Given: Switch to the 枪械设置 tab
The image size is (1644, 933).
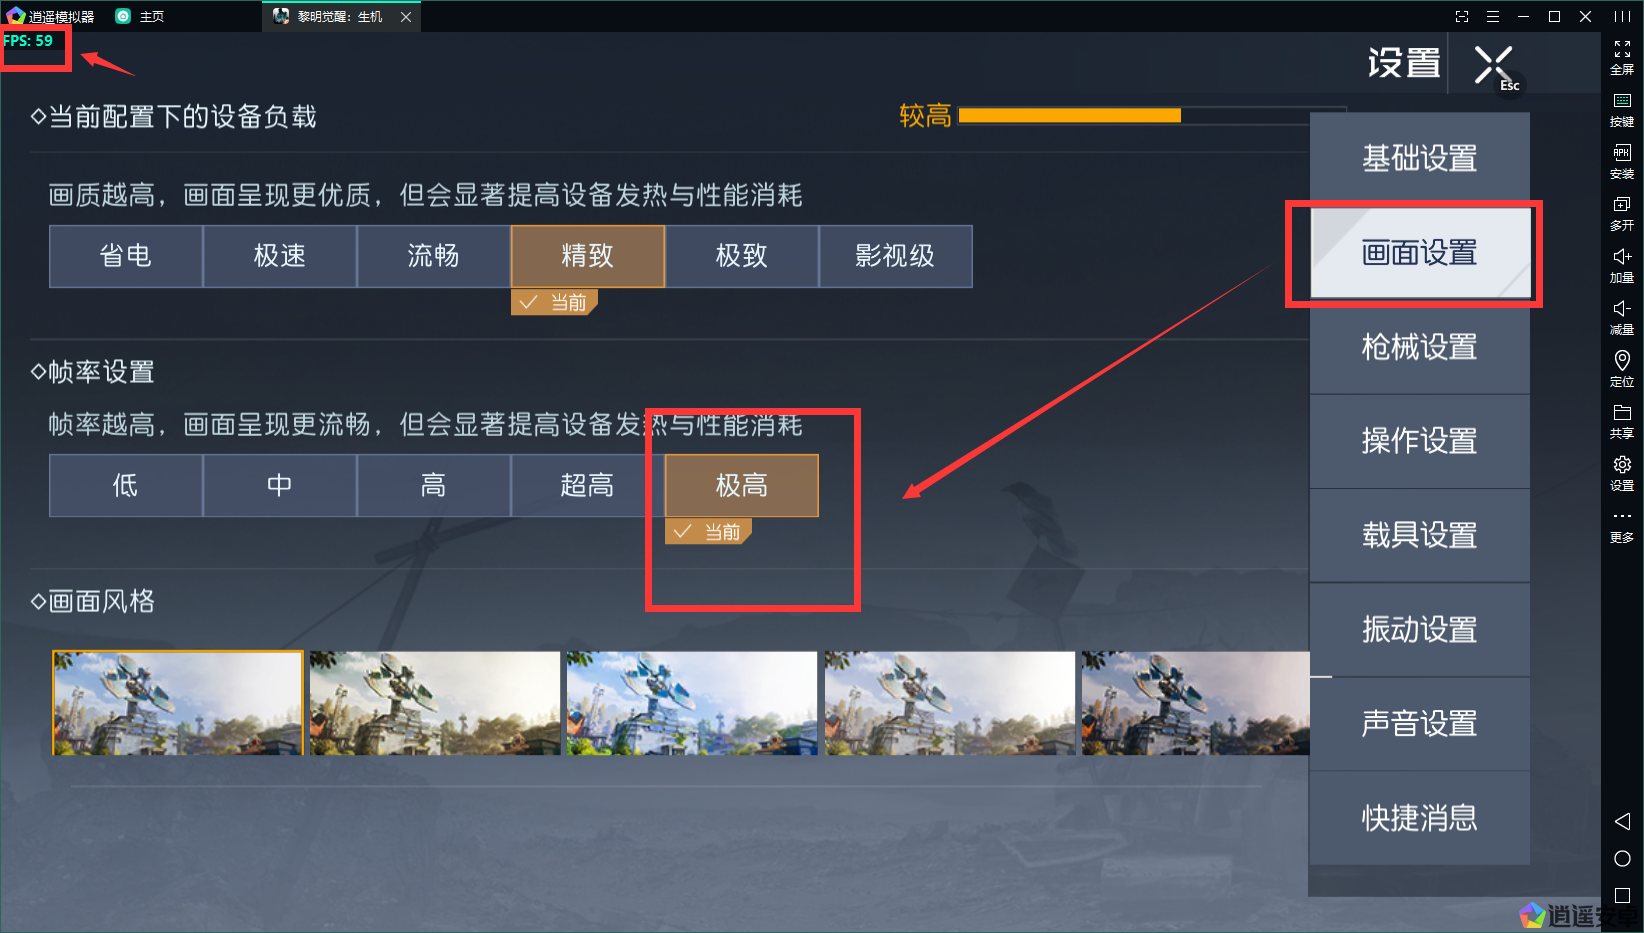Looking at the screenshot, I should pyautogui.click(x=1420, y=347).
